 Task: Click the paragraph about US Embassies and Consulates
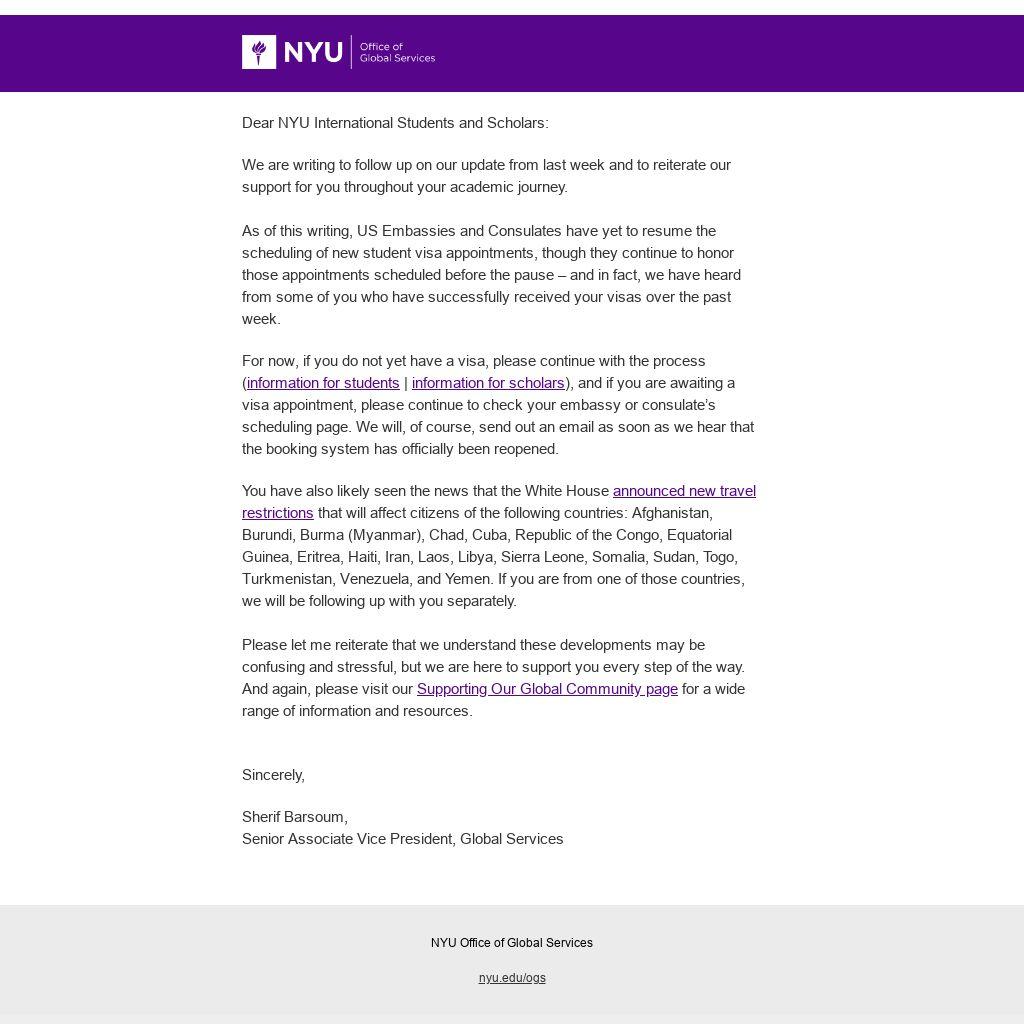tap(491, 275)
